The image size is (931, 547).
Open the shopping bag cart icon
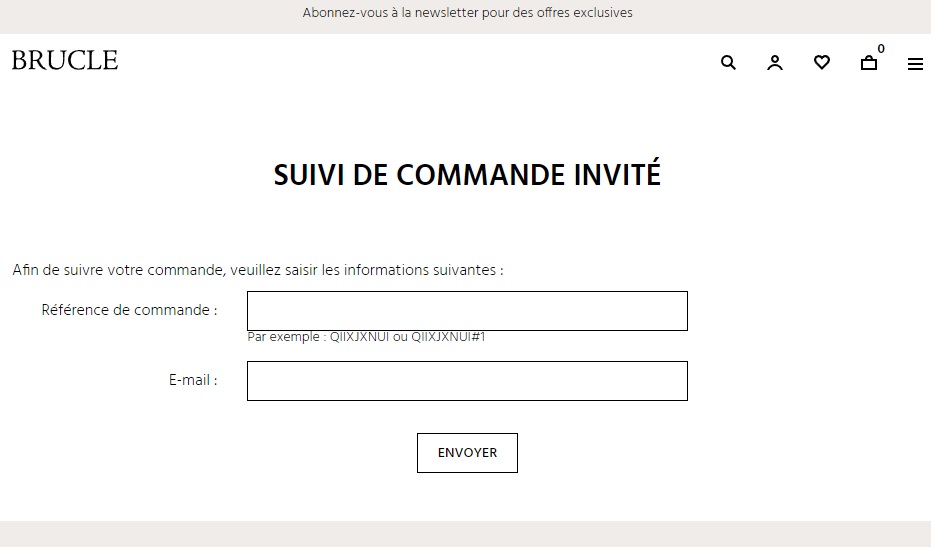pos(869,64)
